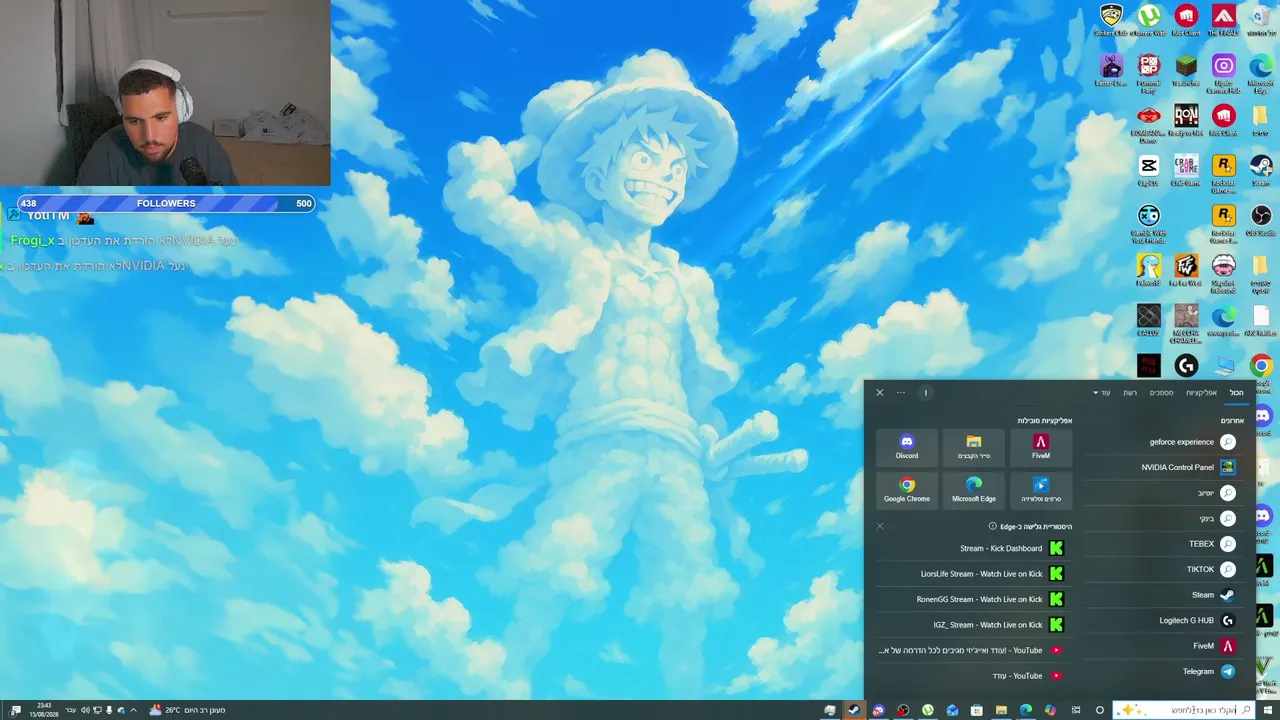Expand the 'עוד' (More) search filter dropdown

pos(1102,393)
